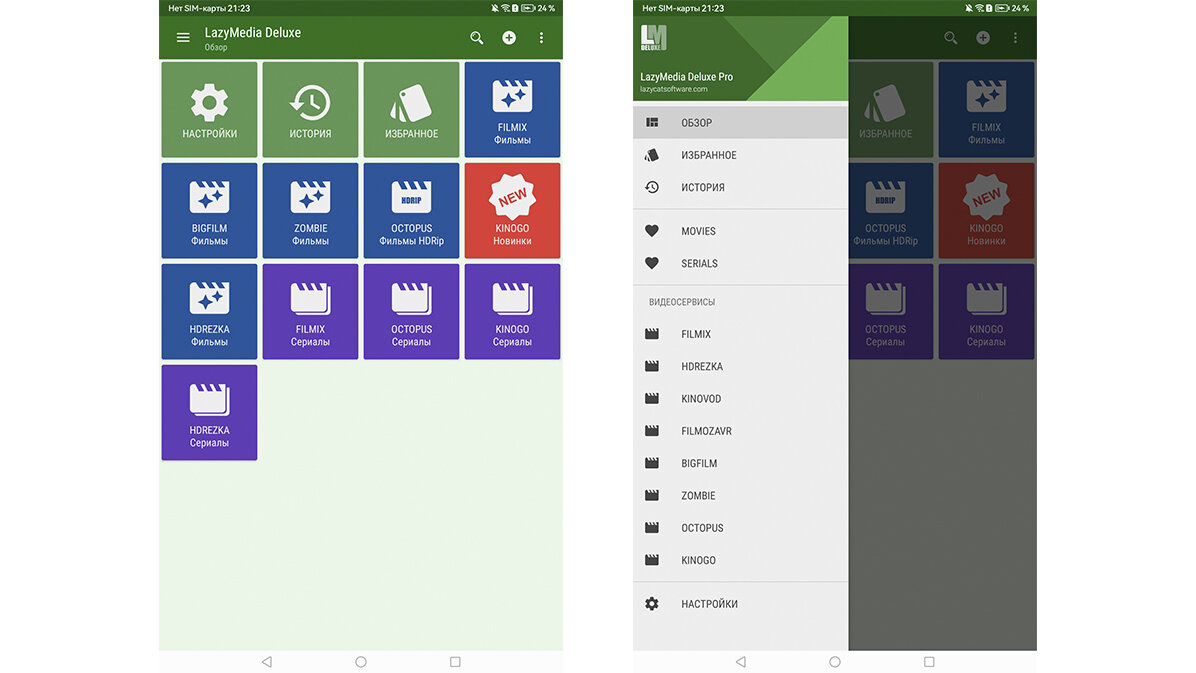Open the KINOGO Сериалы tile in left screen
This screenshot has height=673, width=1196.
[512, 311]
